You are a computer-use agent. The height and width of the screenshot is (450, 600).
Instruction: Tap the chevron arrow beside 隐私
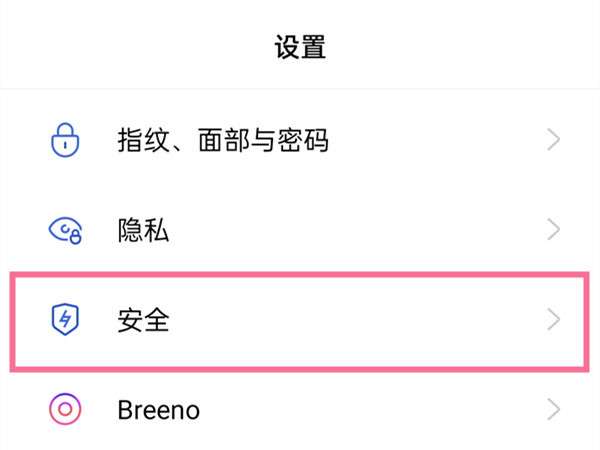554,231
